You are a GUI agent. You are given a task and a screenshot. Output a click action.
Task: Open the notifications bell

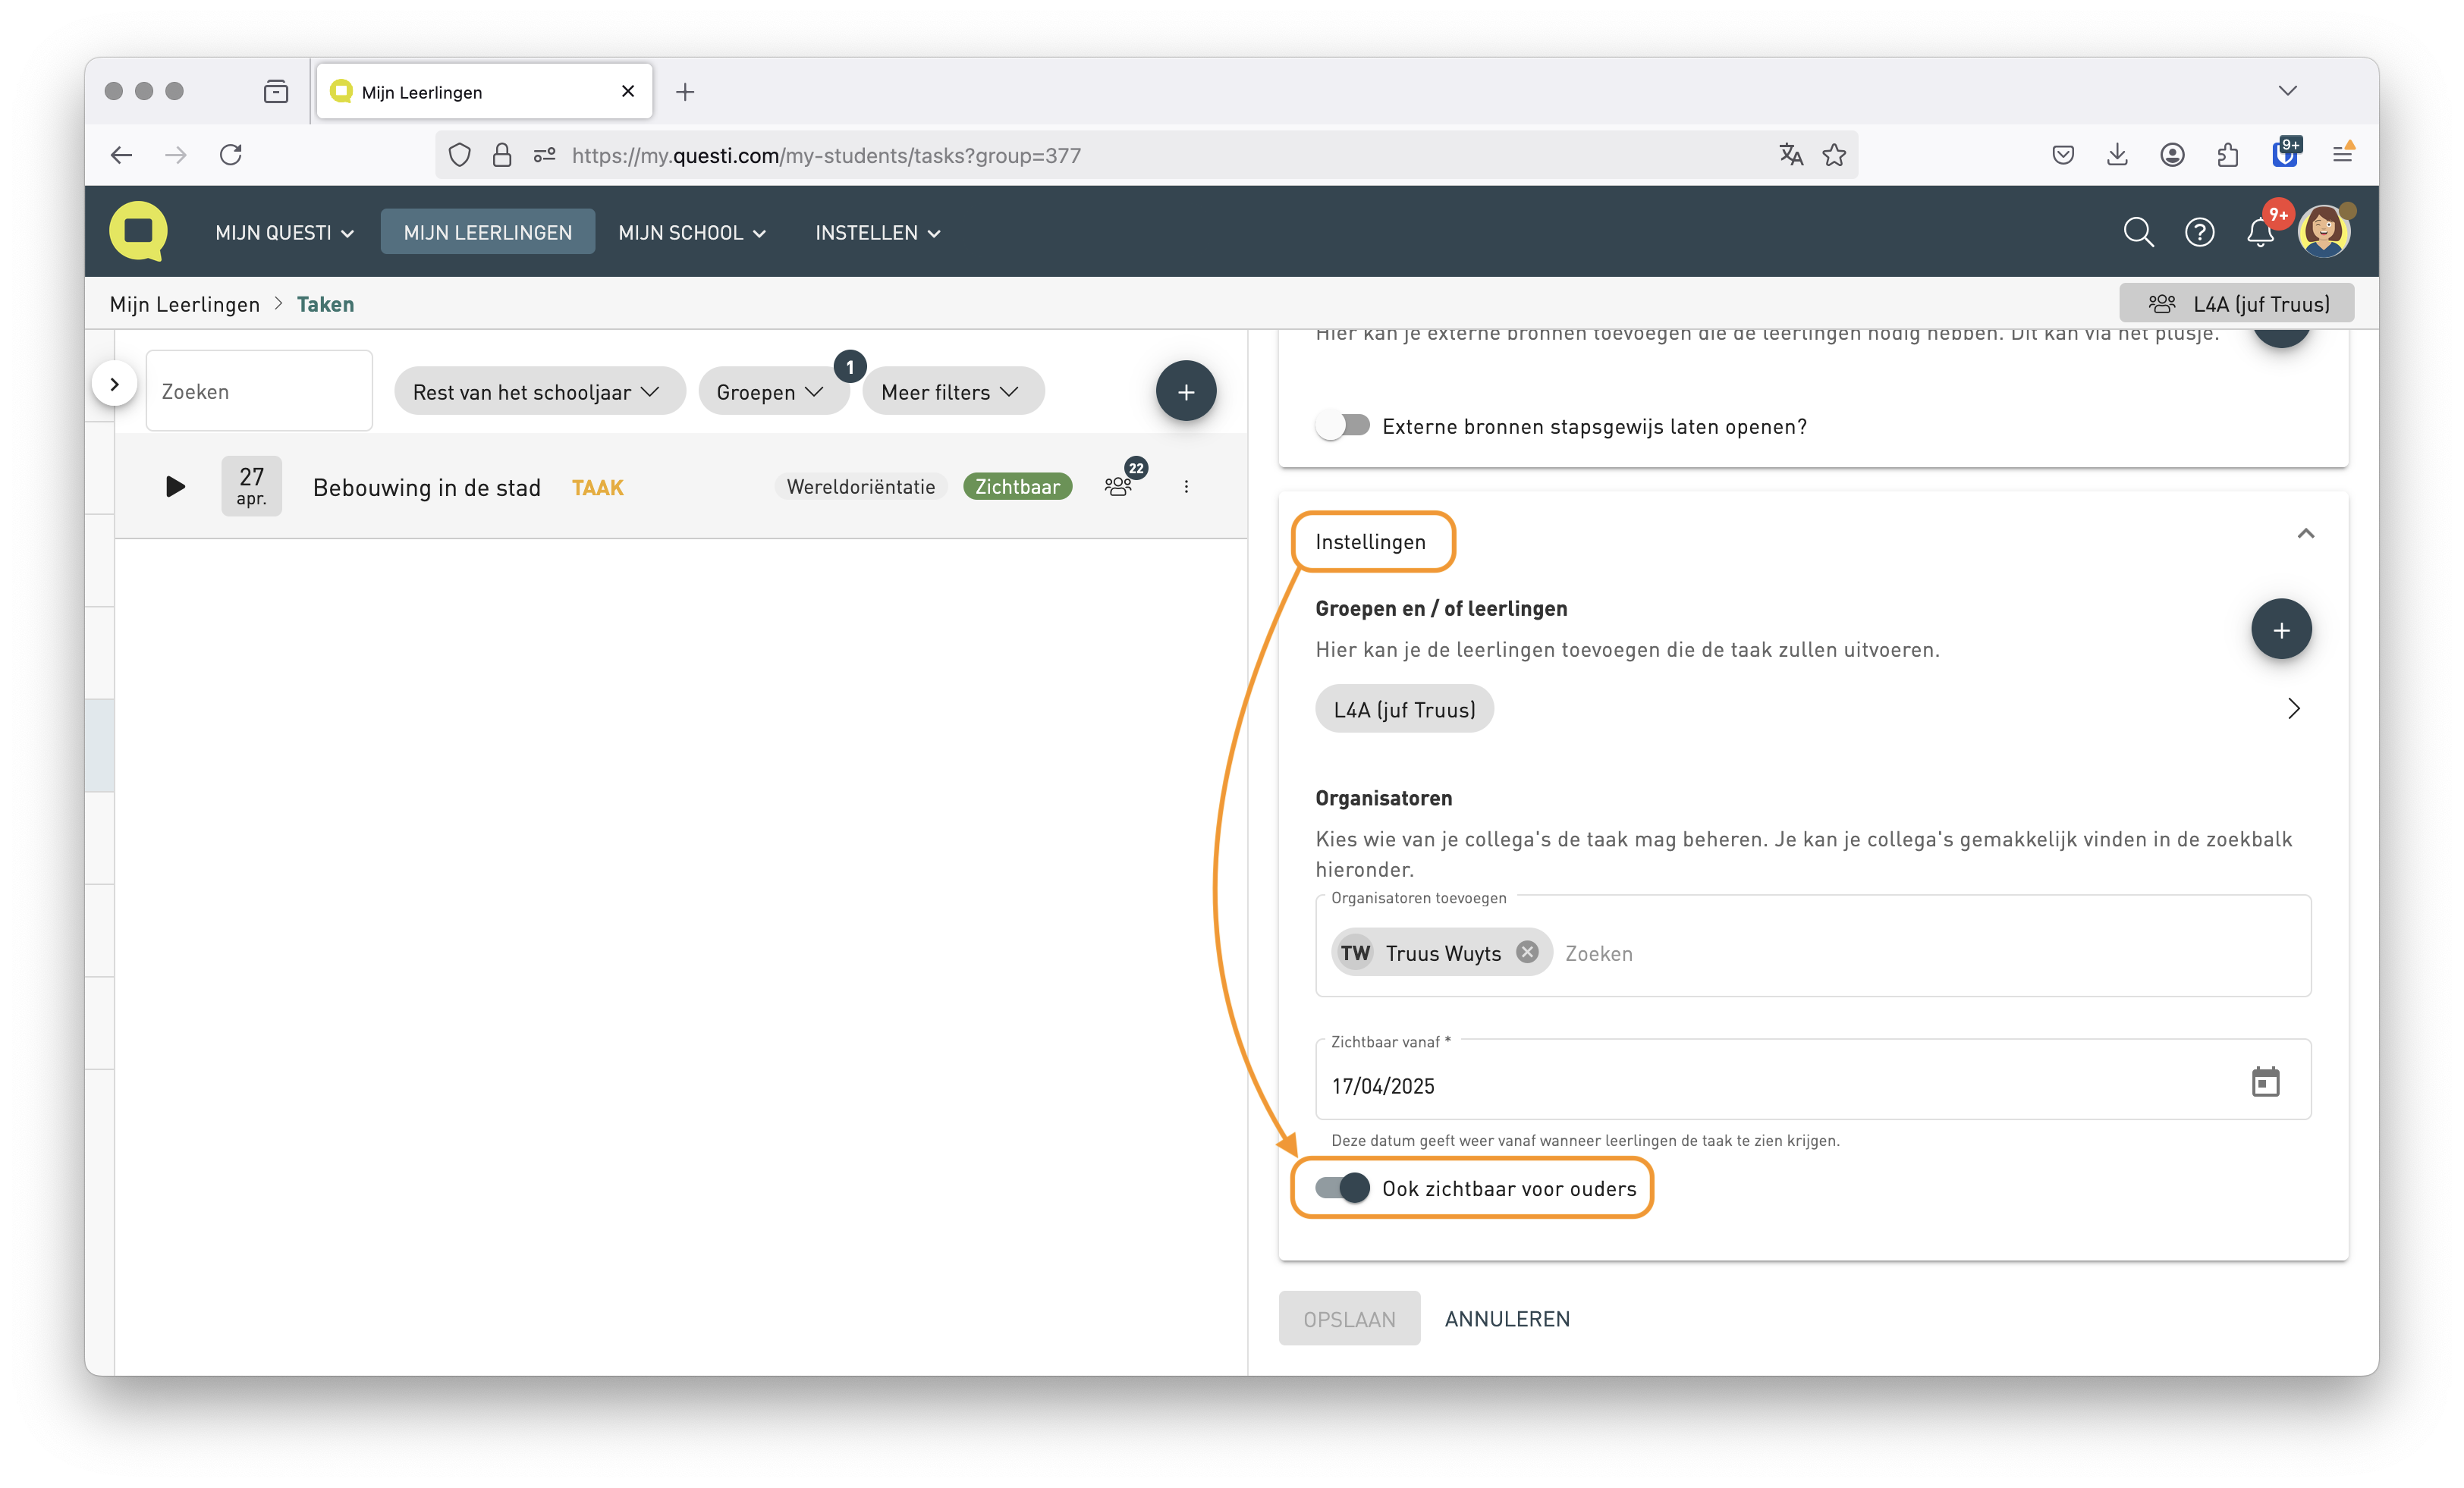click(2260, 233)
